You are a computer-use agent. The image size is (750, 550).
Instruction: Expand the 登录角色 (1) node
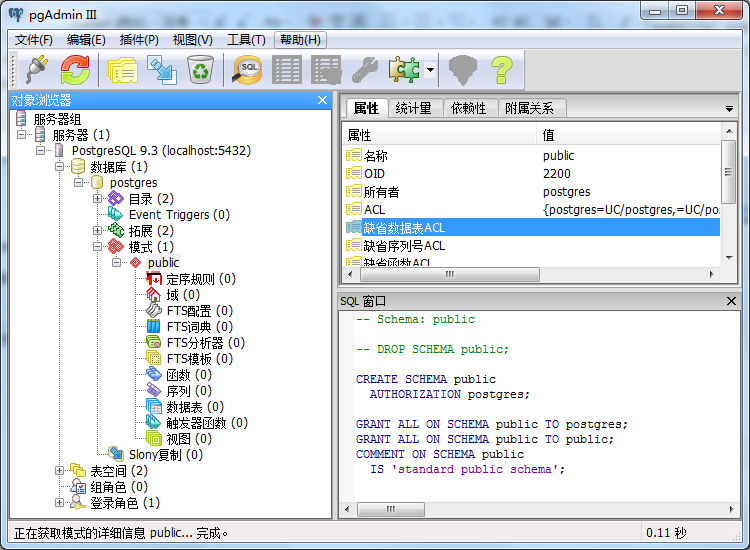point(59,503)
